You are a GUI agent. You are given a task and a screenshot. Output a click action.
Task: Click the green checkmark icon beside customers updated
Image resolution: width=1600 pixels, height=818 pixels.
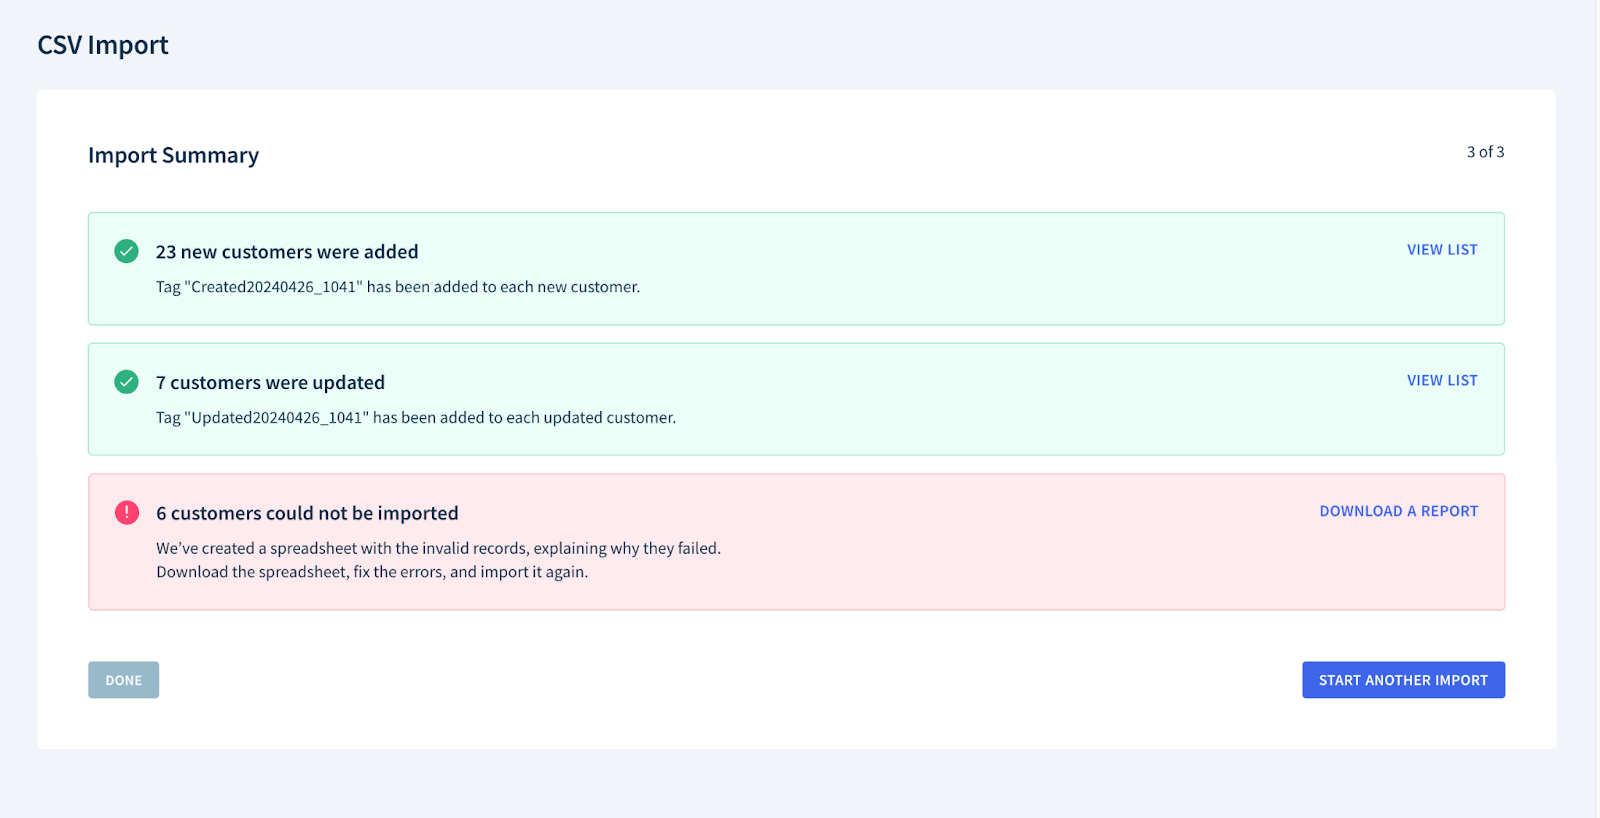[126, 382]
